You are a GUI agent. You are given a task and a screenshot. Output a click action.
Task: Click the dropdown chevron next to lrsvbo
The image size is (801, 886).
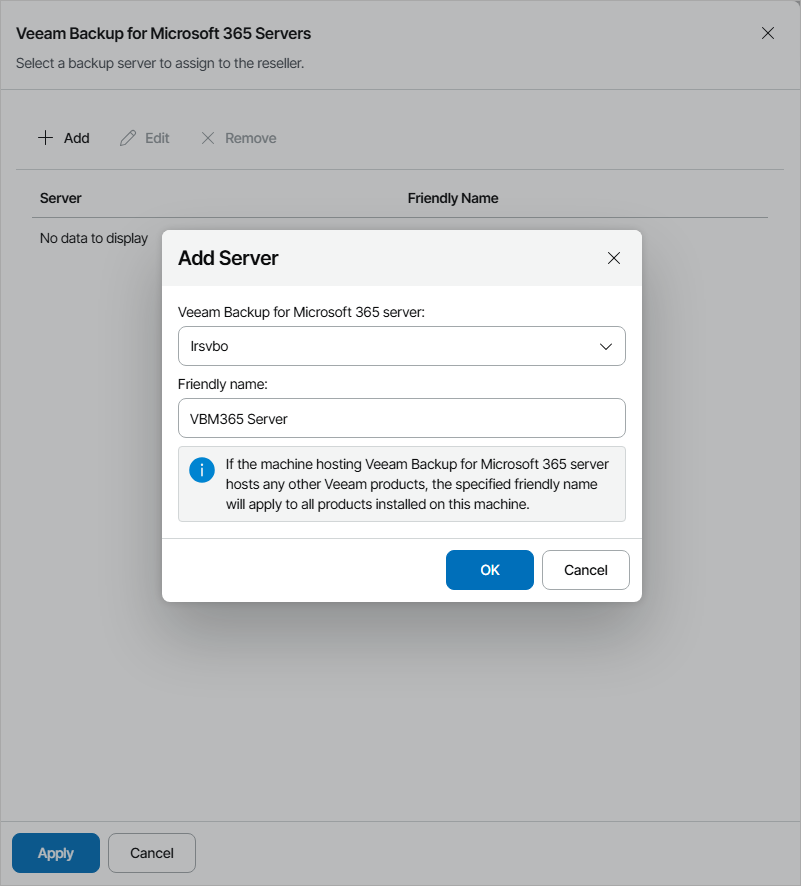coord(606,346)
